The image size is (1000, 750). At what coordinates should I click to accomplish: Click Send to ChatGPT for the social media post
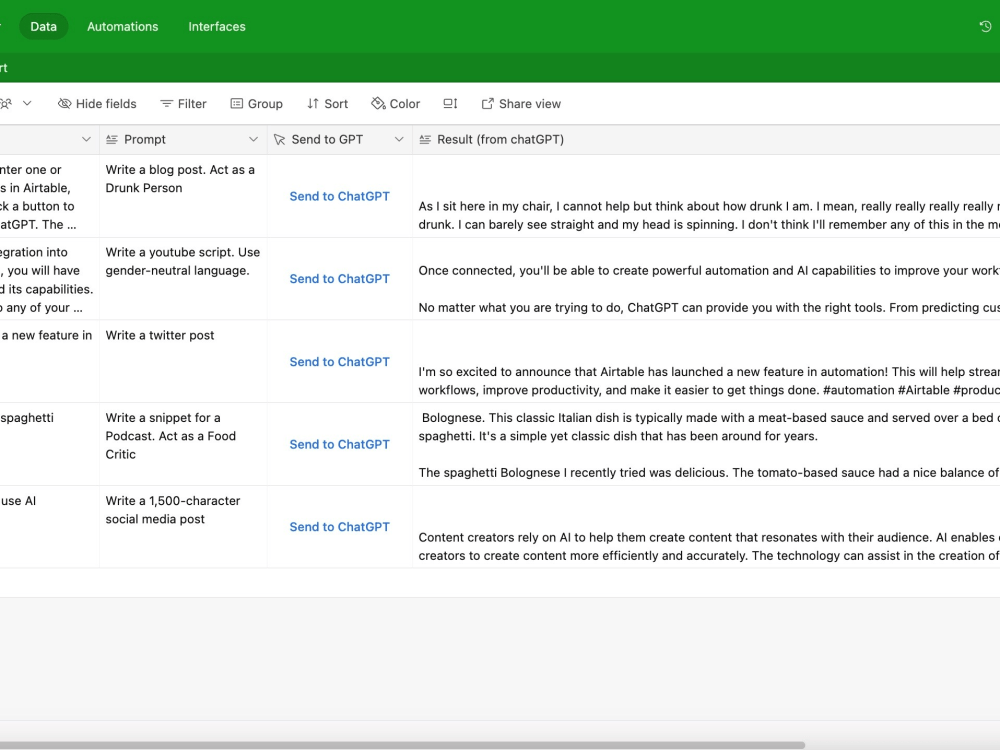click(x=339, y=526)
